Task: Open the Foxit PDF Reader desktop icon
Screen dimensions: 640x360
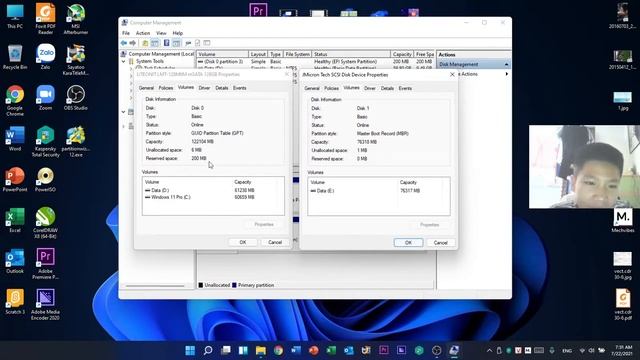Action: [x=45, y=19]
